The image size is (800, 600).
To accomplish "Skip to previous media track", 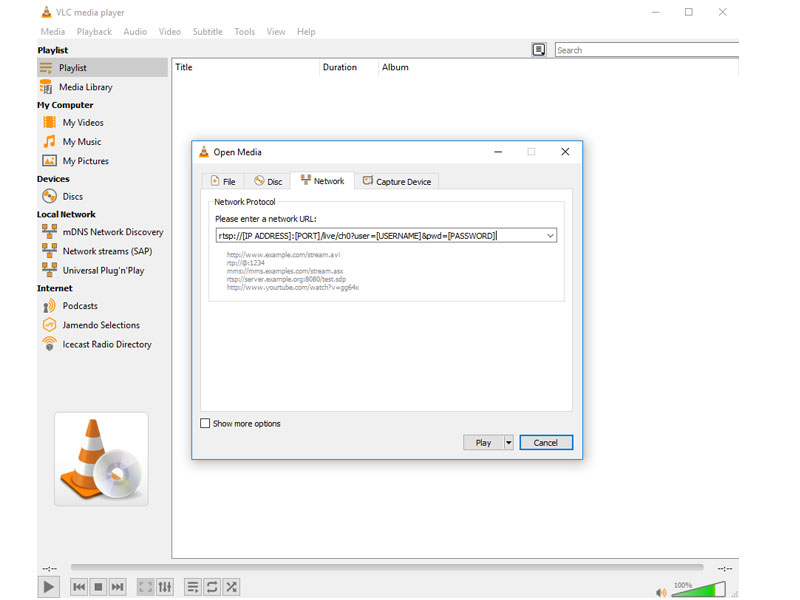I will pyautogui.click(x=79, y=587).
